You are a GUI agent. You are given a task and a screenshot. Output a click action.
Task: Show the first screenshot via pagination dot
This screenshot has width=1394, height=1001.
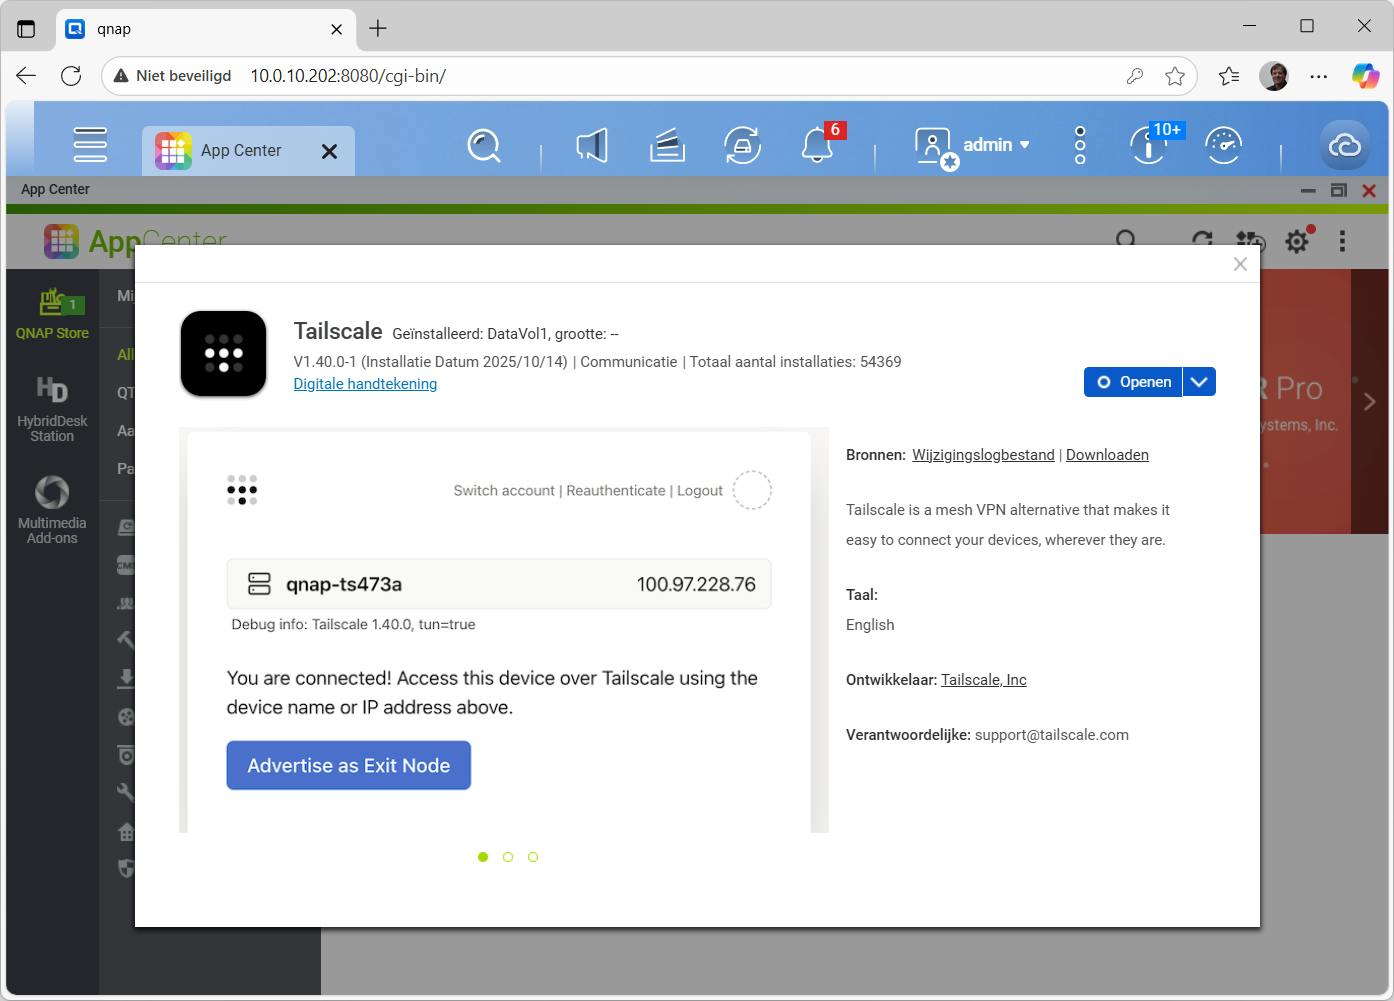pos(483,857)
